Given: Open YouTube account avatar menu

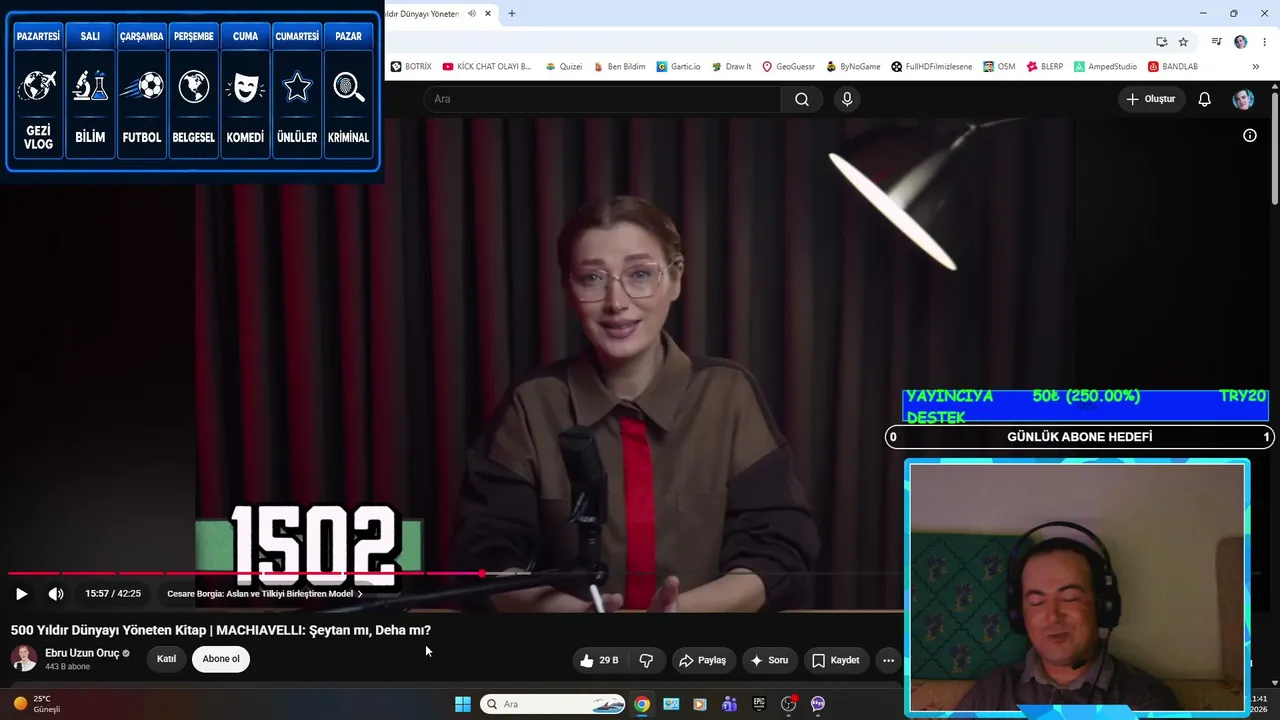Looking at the screenshot, I should pos(1243,99).
